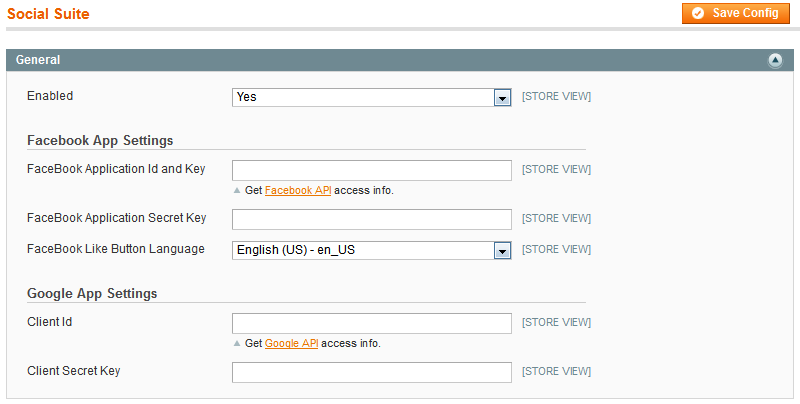Click the Google App Settings heading
Image resolution: width=800 pixels, height=404 pixels.
[x=92, y=293]
